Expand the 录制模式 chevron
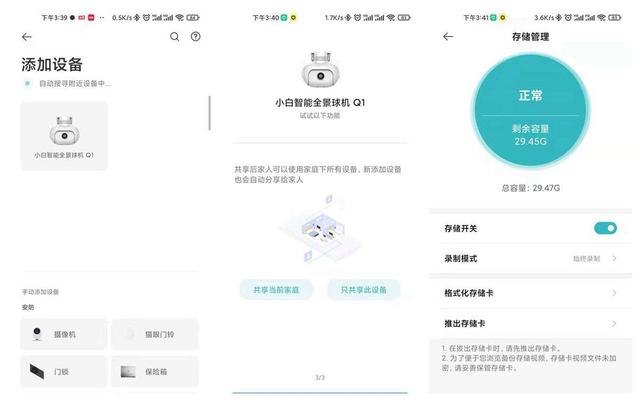The image size is (640, 400). pyautogui.click(x=614, y=258)
